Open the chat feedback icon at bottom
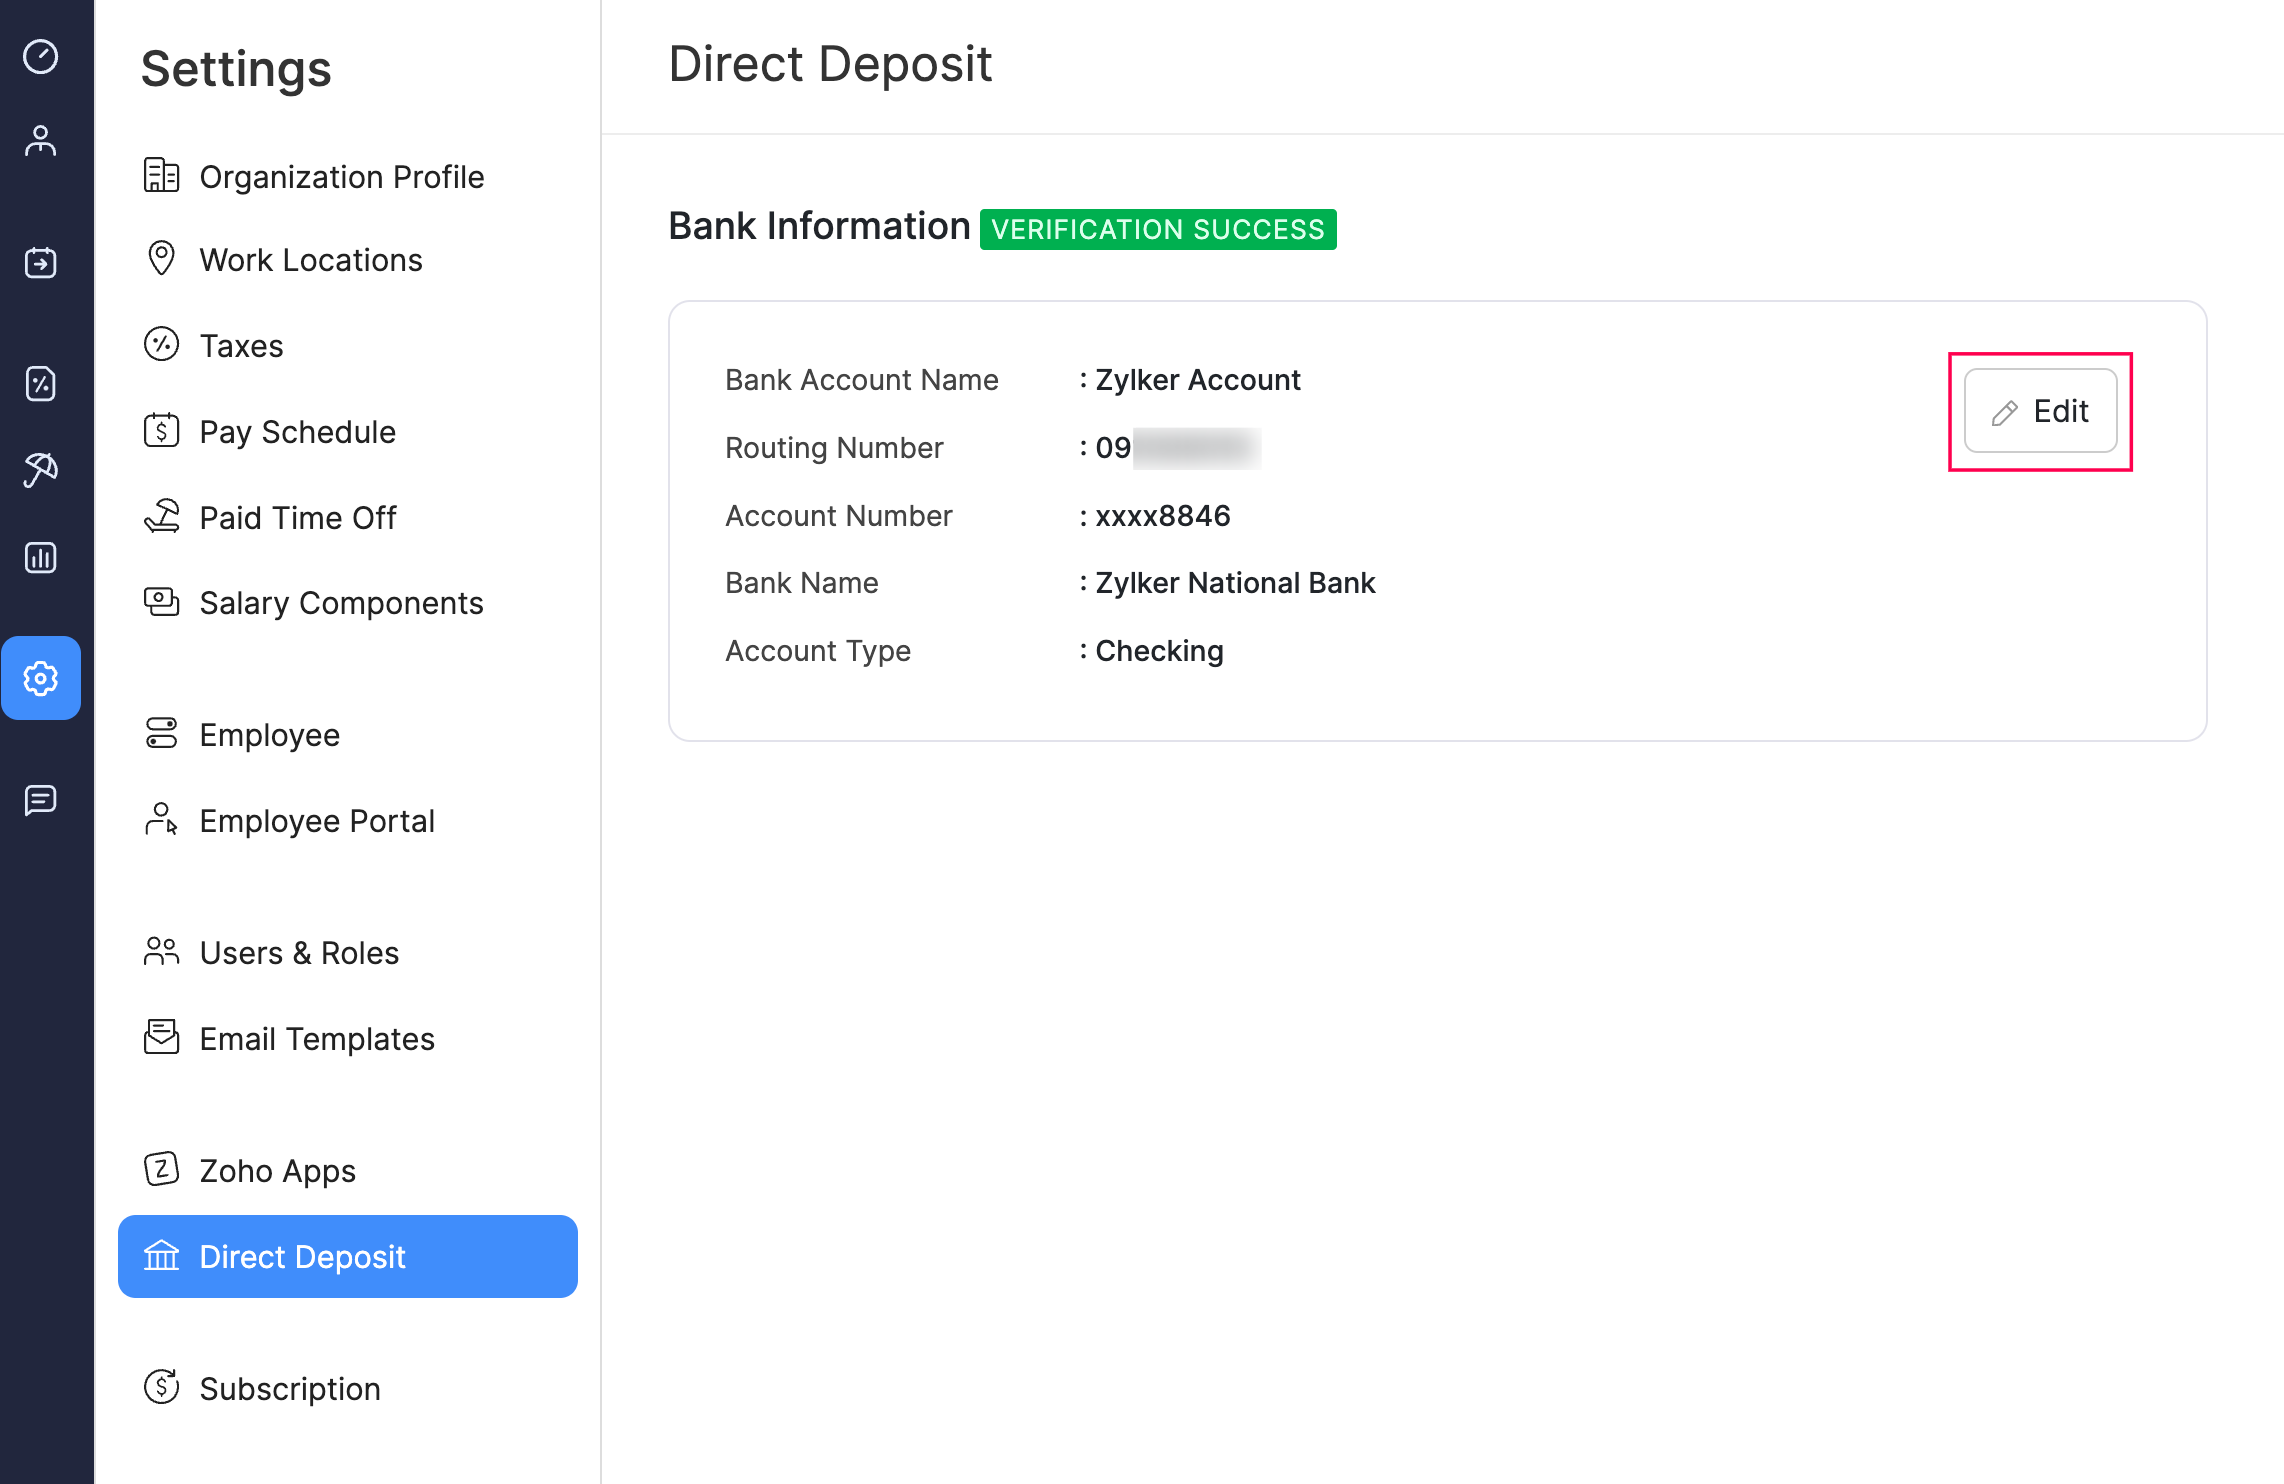Viewport: 2284px width, 1484px height. pos(41,799)
